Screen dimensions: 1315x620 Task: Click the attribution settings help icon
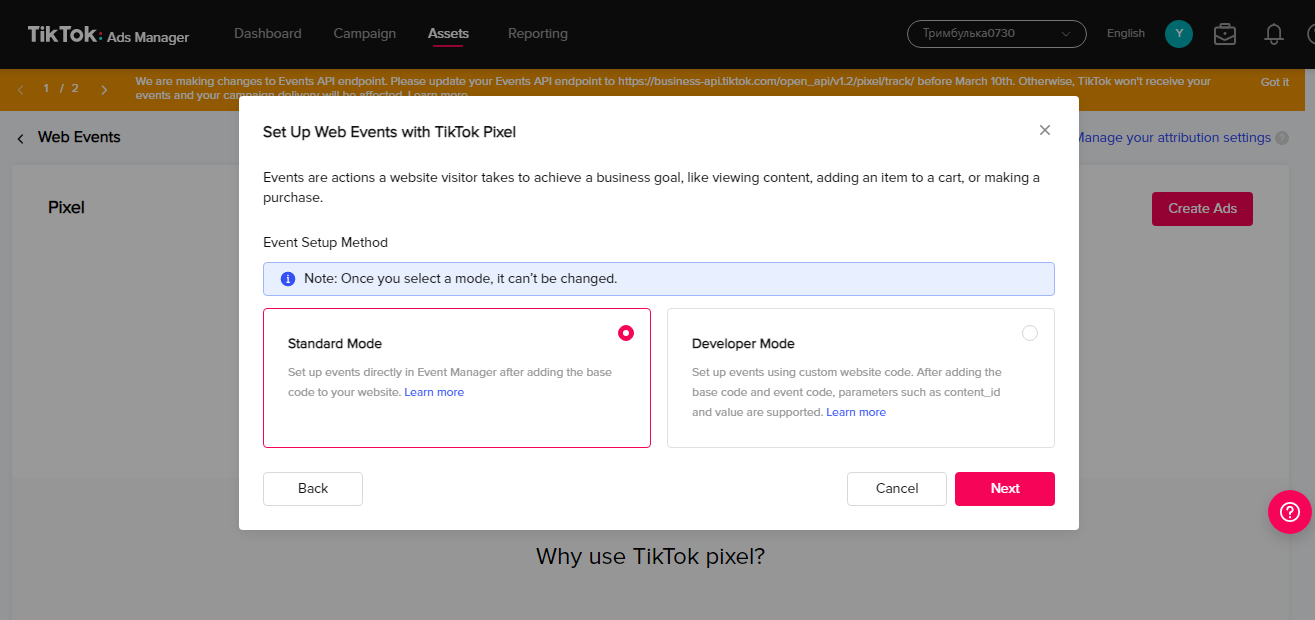point(1282,138)
